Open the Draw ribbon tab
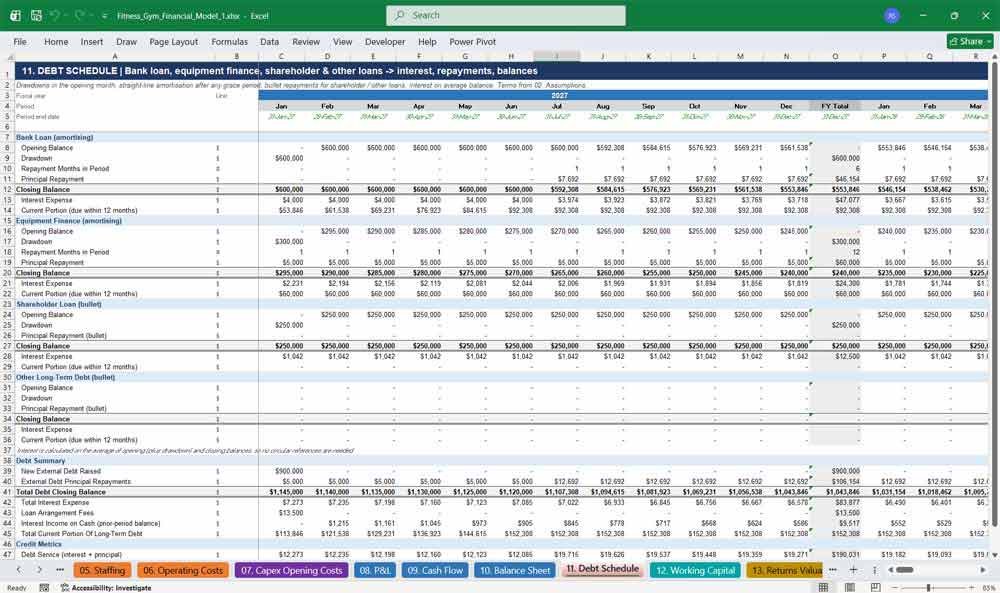Screen dimensions: 1000x593 126,41
